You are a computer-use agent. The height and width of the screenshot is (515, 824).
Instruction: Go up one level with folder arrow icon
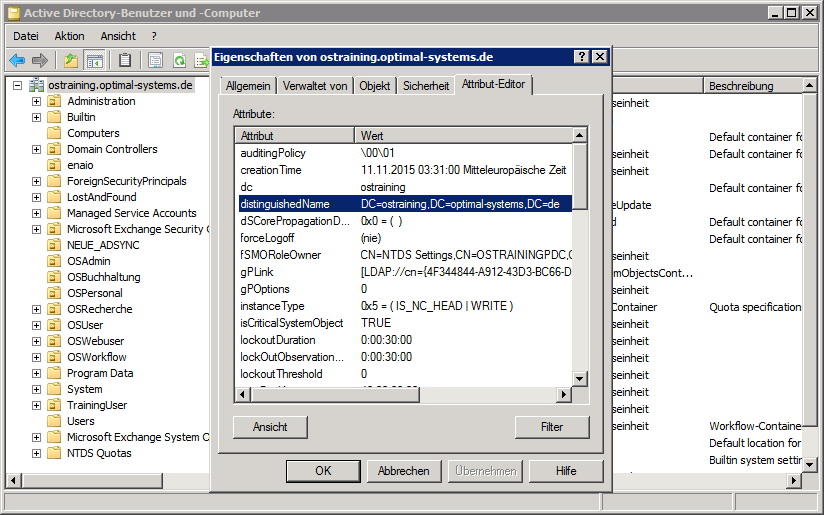point(71,60)
